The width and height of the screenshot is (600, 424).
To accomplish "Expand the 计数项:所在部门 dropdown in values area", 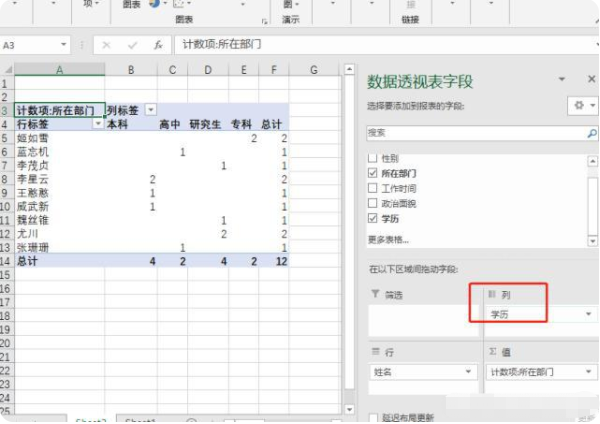I will coord(589,371).
